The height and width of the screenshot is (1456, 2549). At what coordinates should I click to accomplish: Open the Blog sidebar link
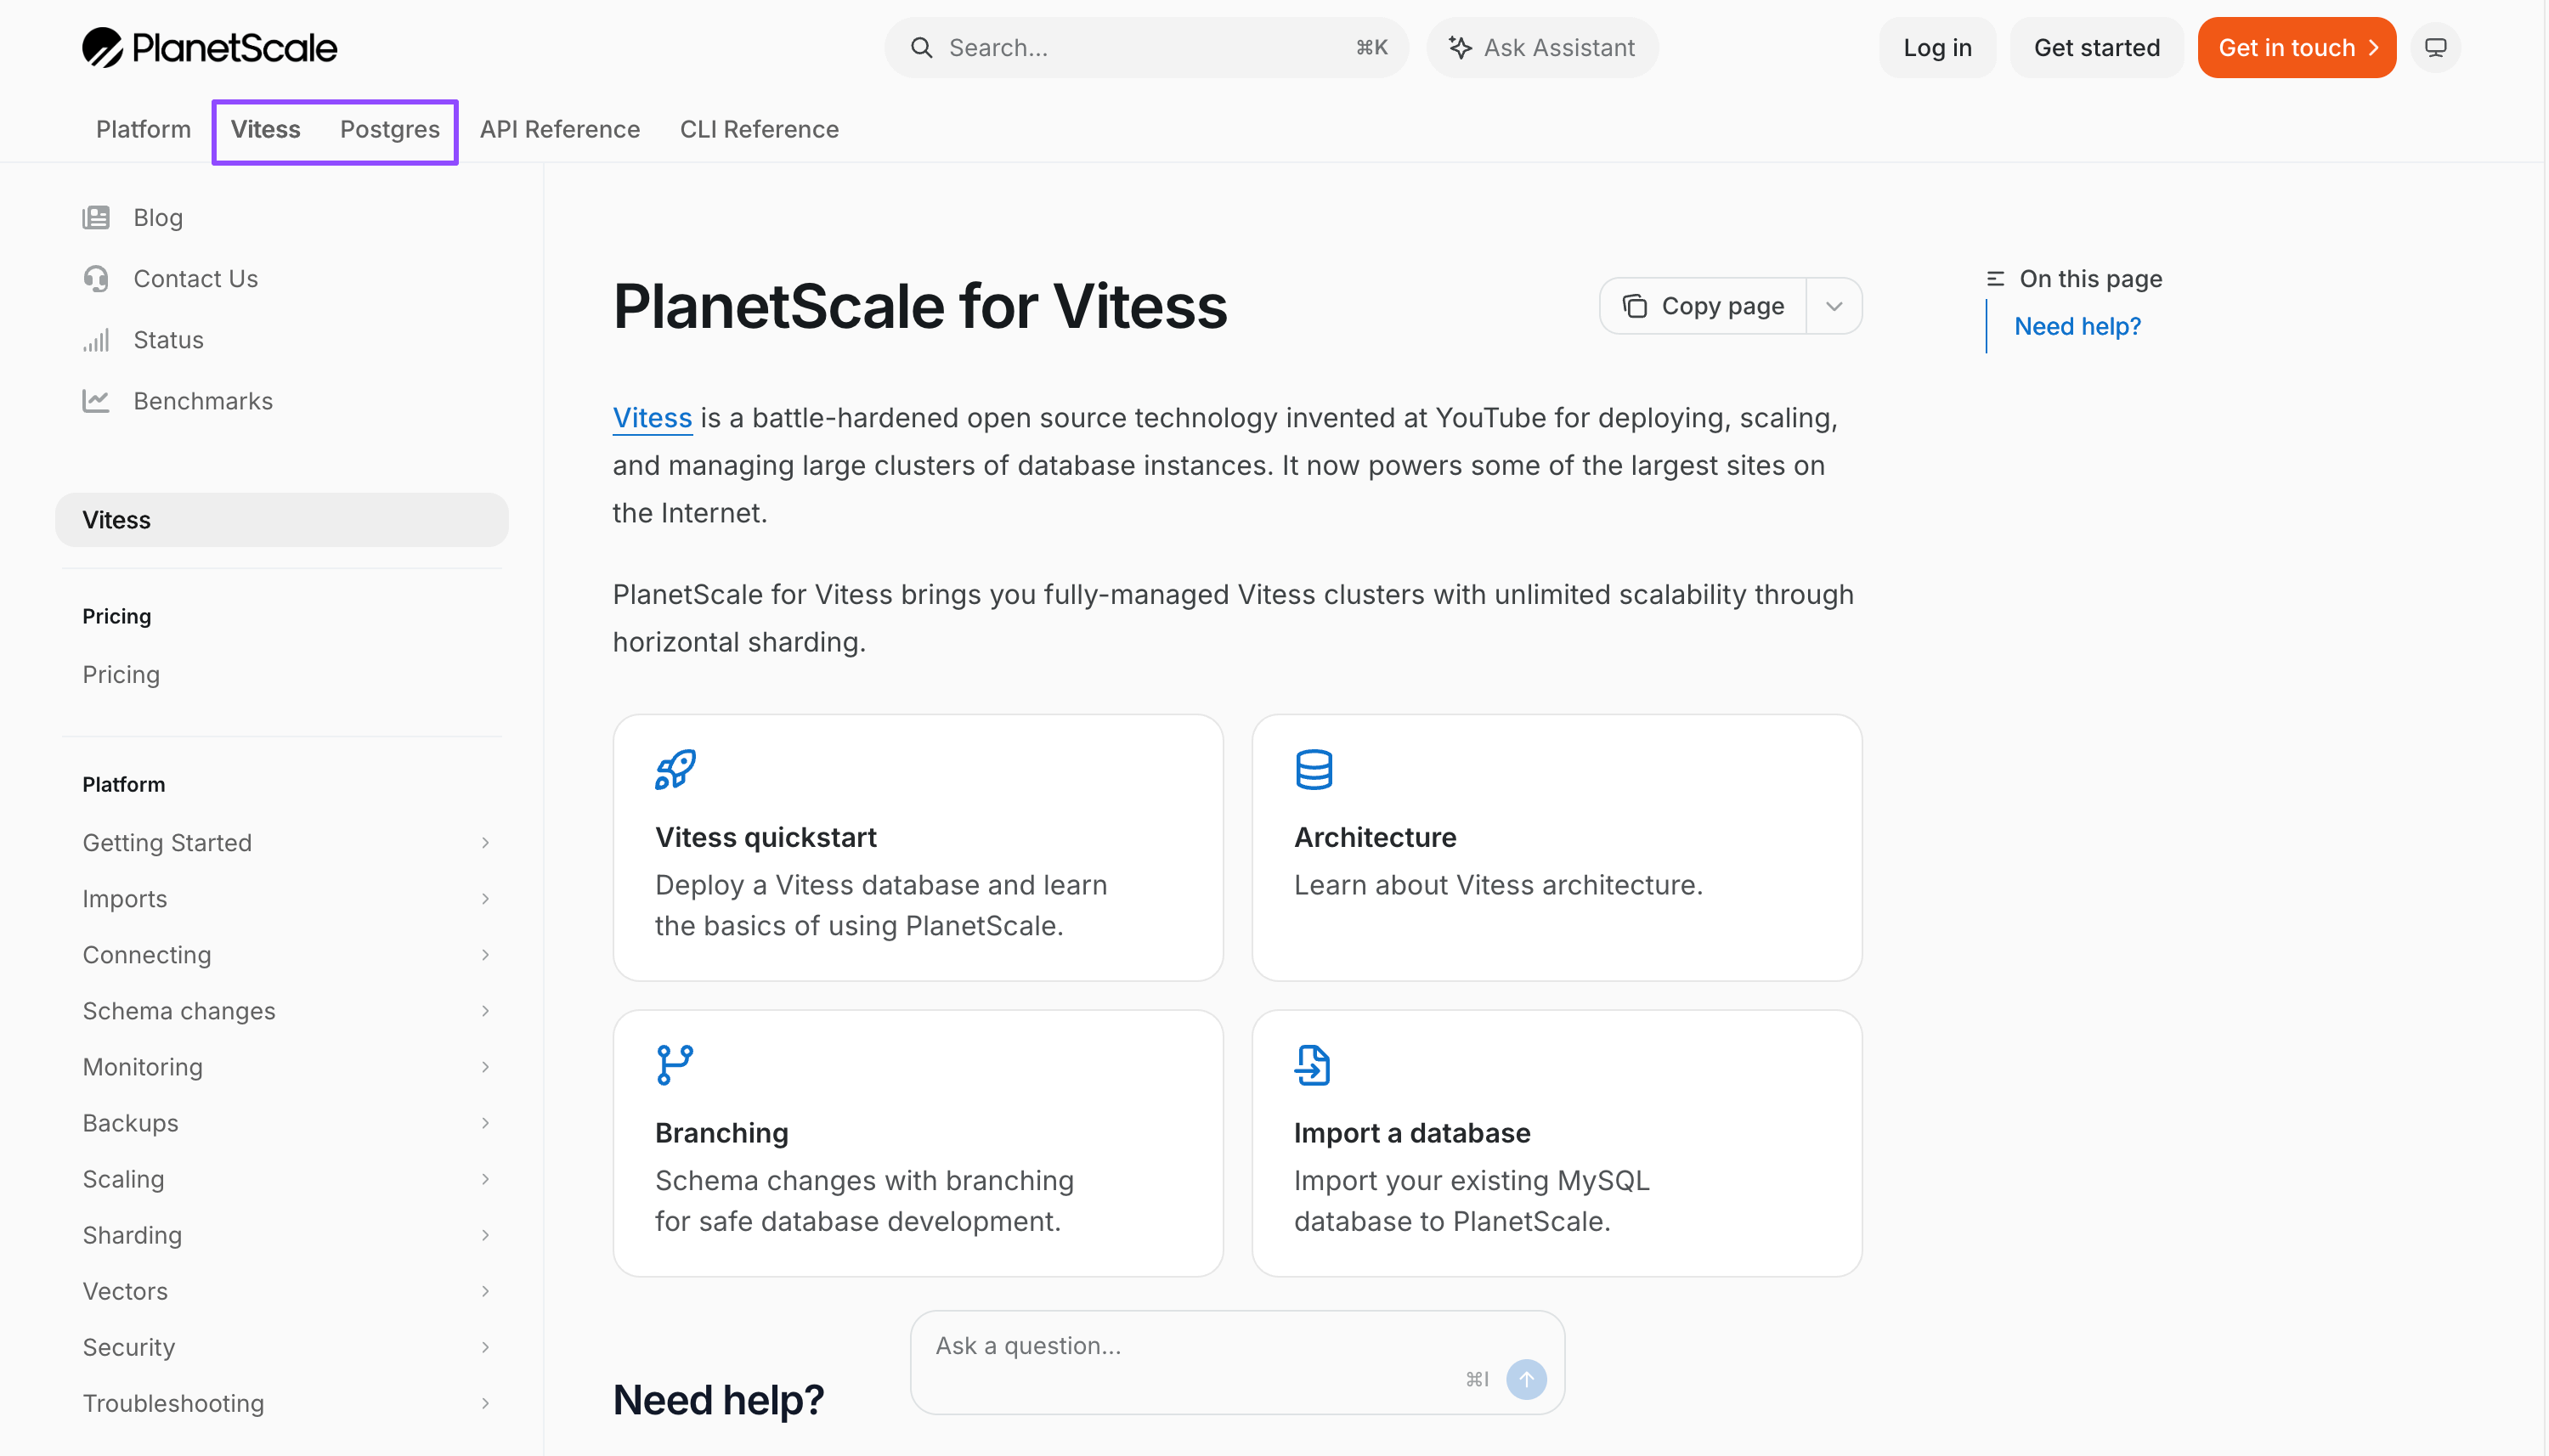click(x=158, y=218)
